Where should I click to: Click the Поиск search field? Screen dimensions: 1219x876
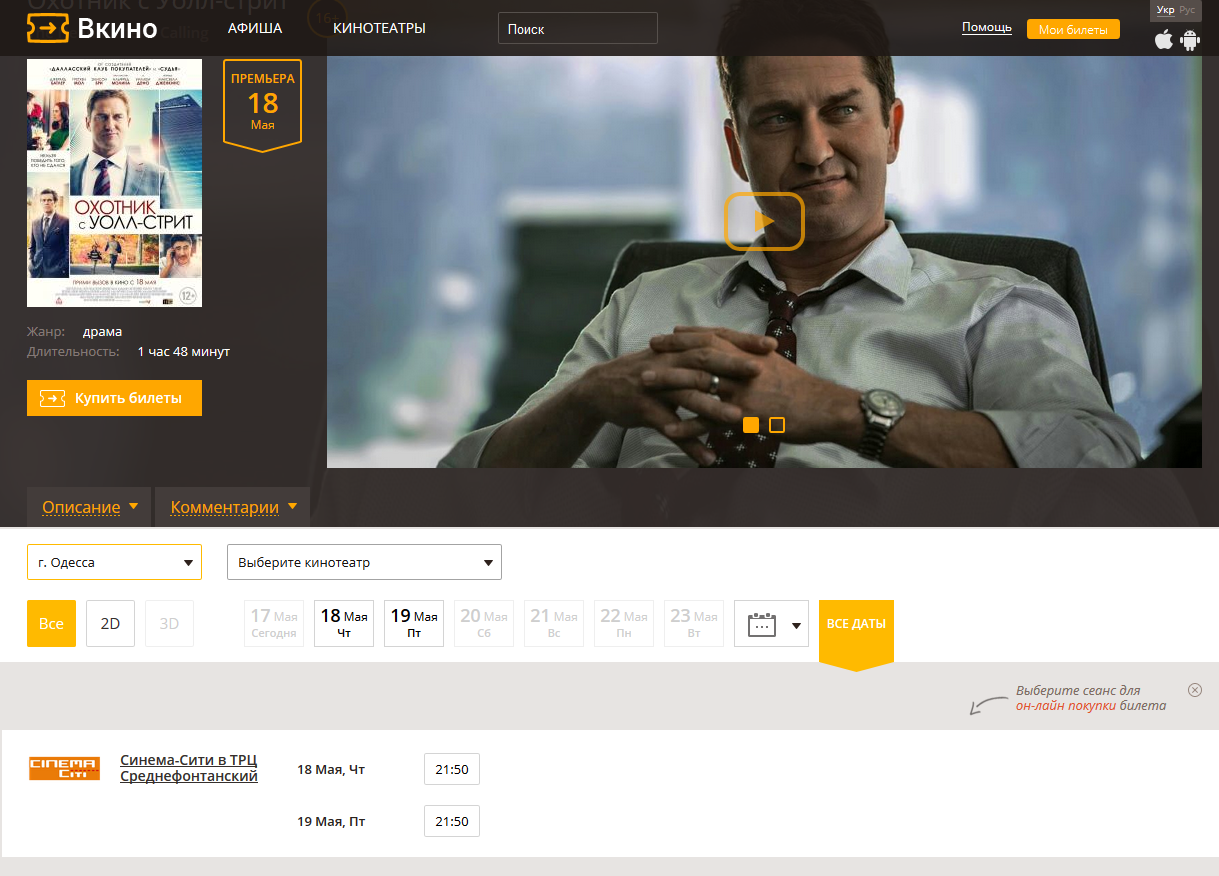(577, 29)
